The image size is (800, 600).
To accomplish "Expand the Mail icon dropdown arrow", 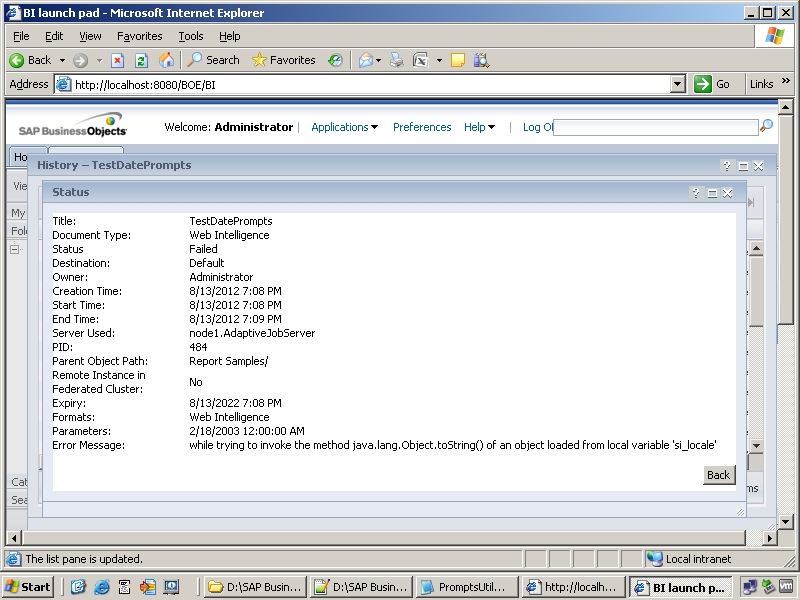I will tap(378, 61).
